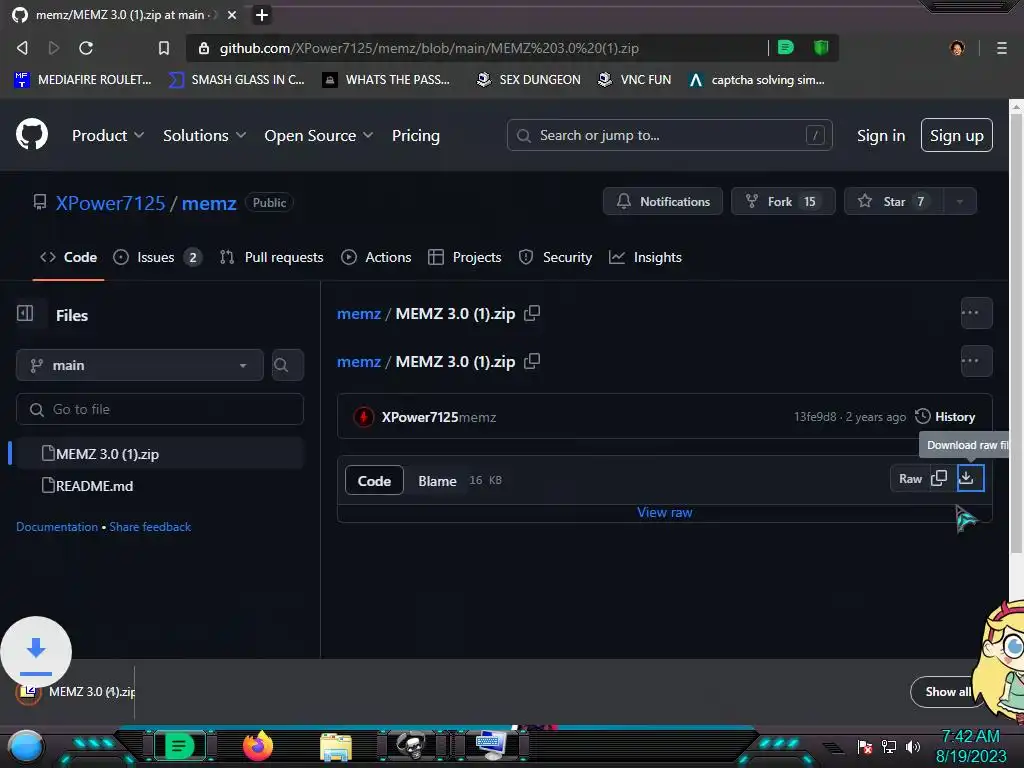The image size is (1024, 768).
Task: Open the XPower7125 owner link
Action: tap(110, 203)
